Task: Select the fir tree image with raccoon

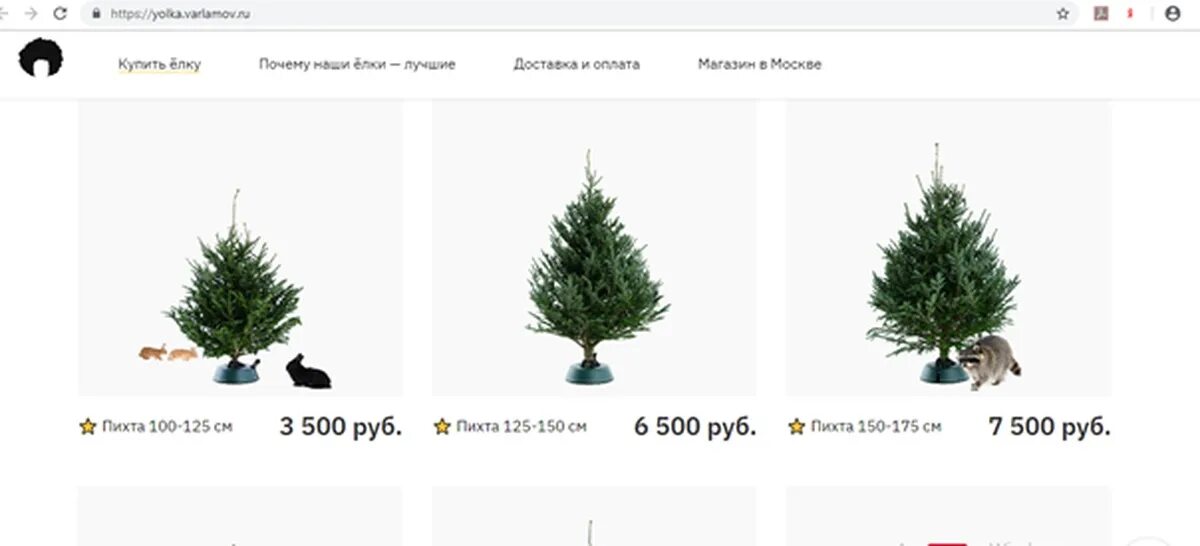Action: point(948,248)
